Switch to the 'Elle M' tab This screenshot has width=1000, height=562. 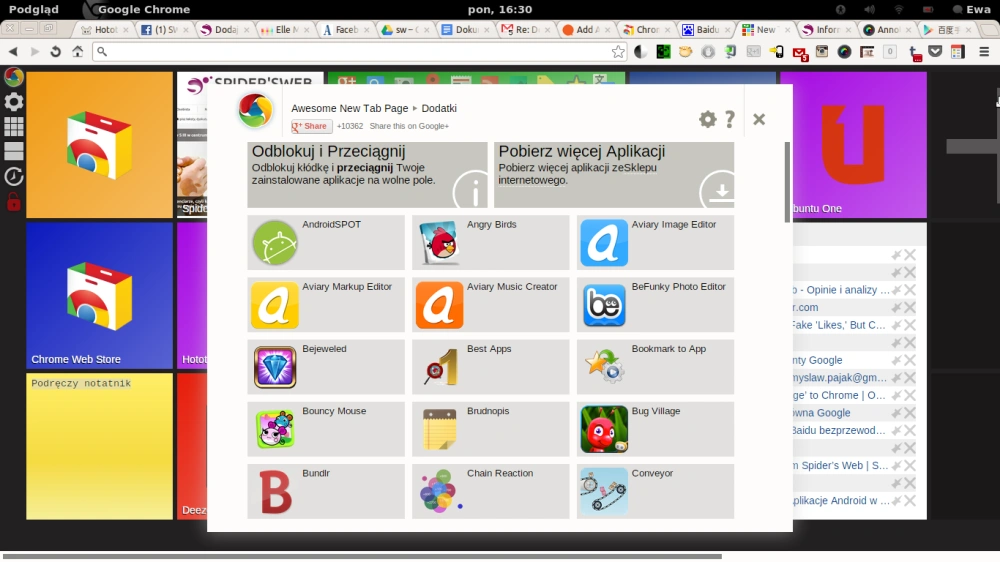(x=283, y=29)
